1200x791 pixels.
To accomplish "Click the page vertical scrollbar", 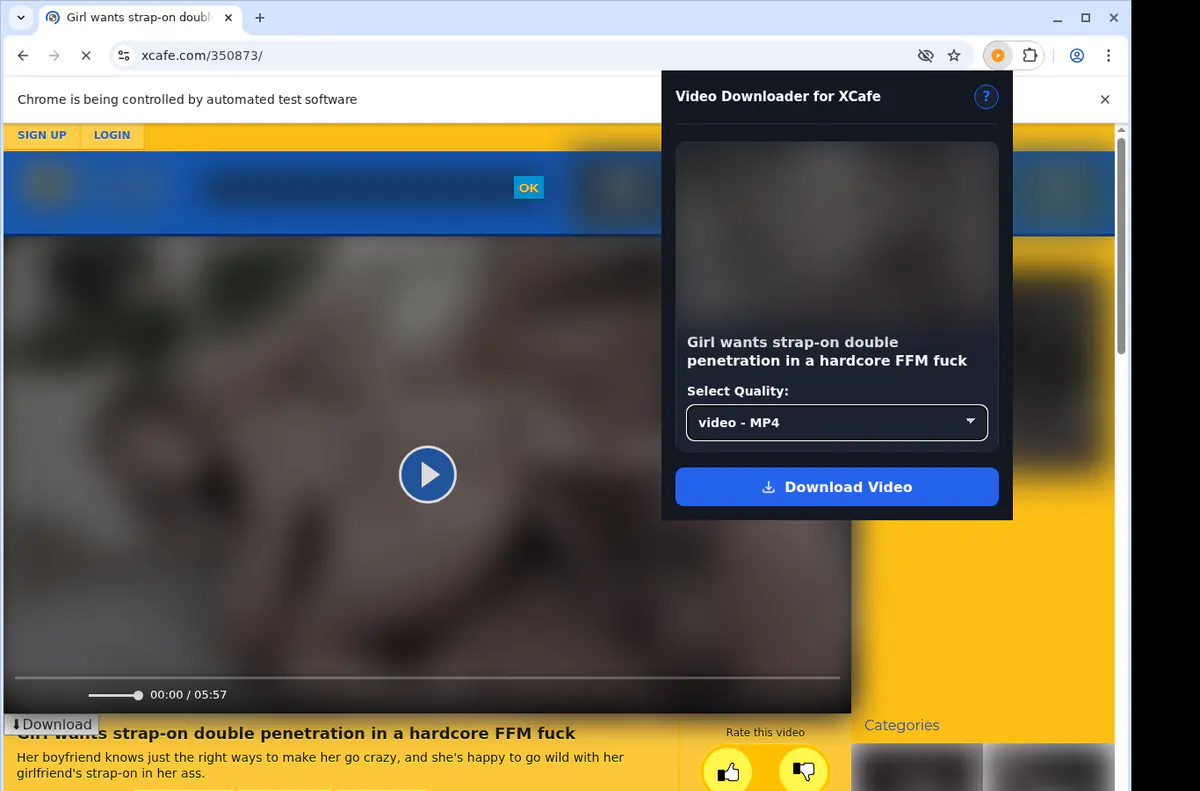I will 1122,245.
